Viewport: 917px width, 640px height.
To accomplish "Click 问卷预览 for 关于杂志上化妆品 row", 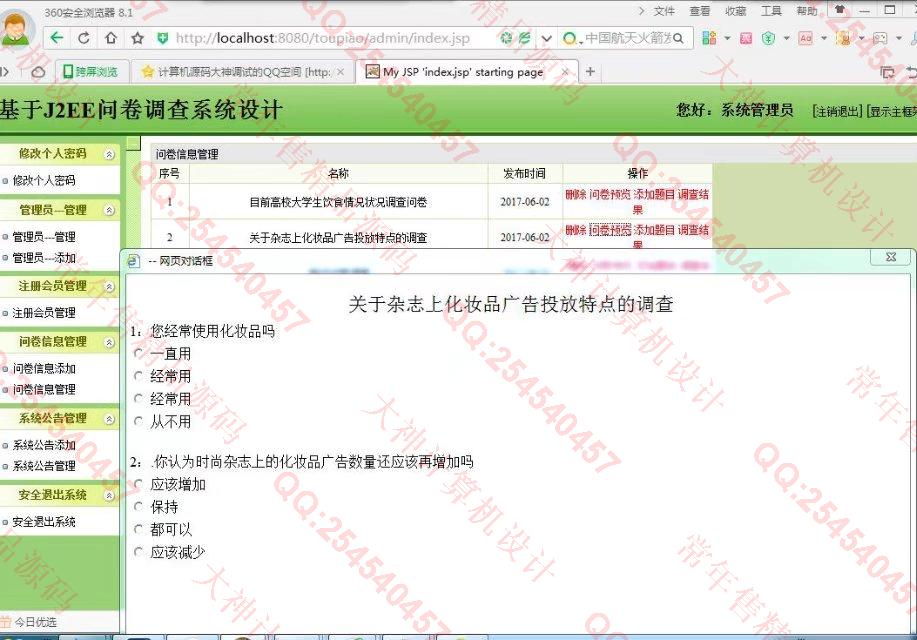I will (x=610, y=230).
